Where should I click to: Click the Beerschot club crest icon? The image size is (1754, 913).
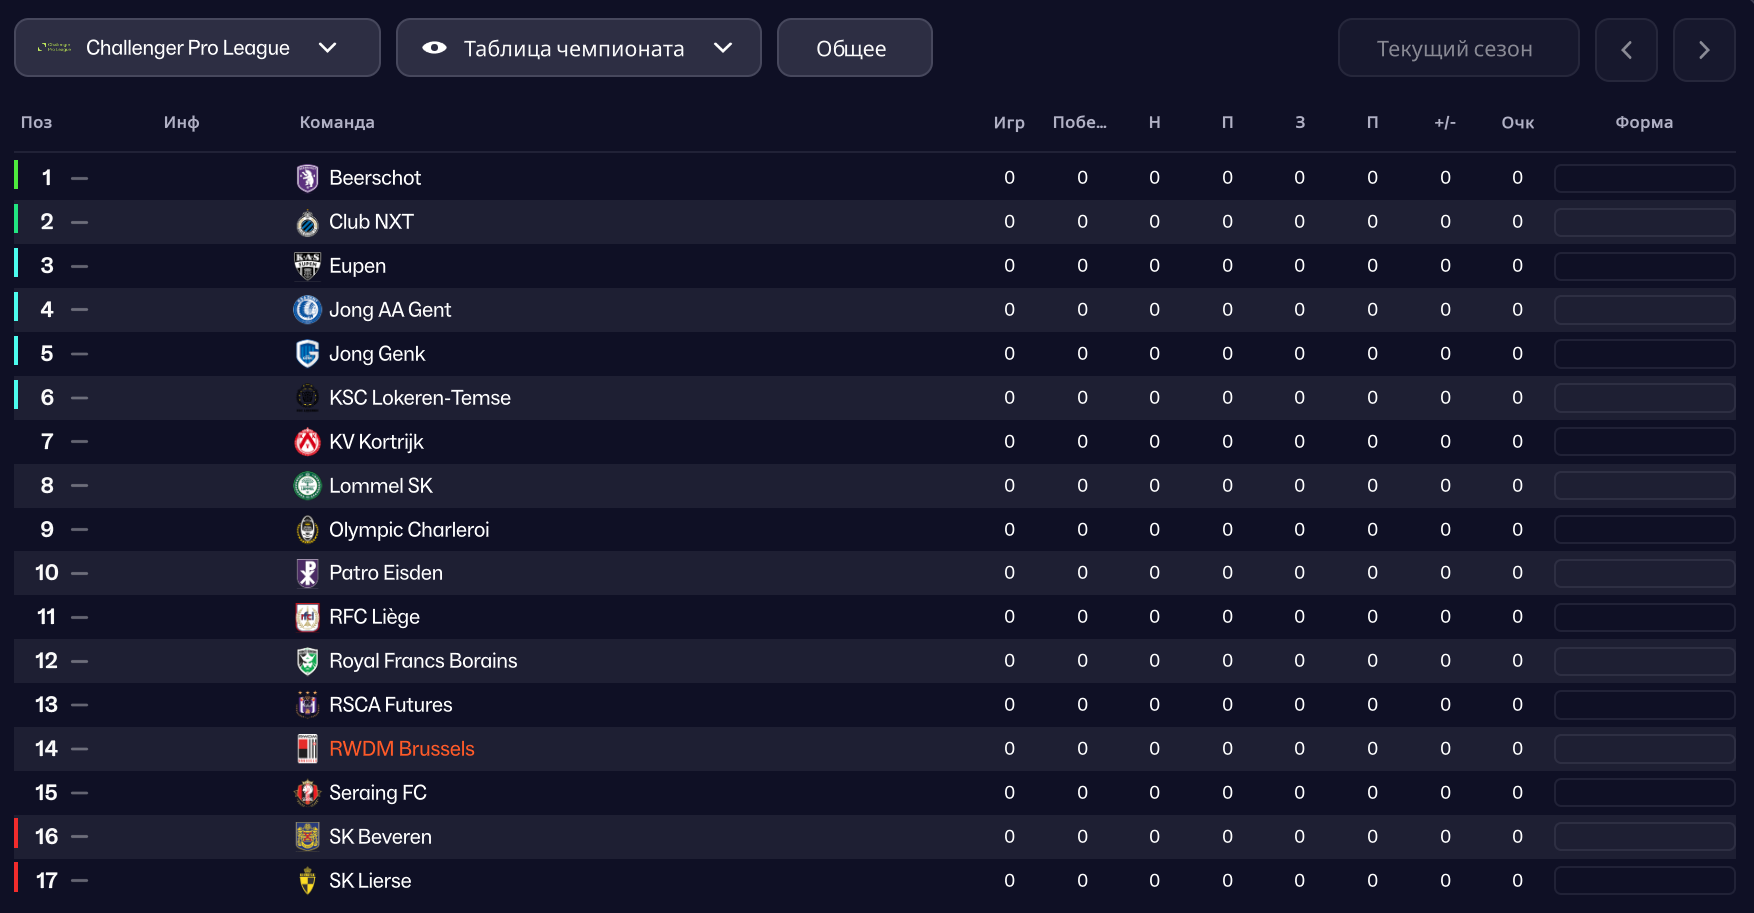click(307, 178)
